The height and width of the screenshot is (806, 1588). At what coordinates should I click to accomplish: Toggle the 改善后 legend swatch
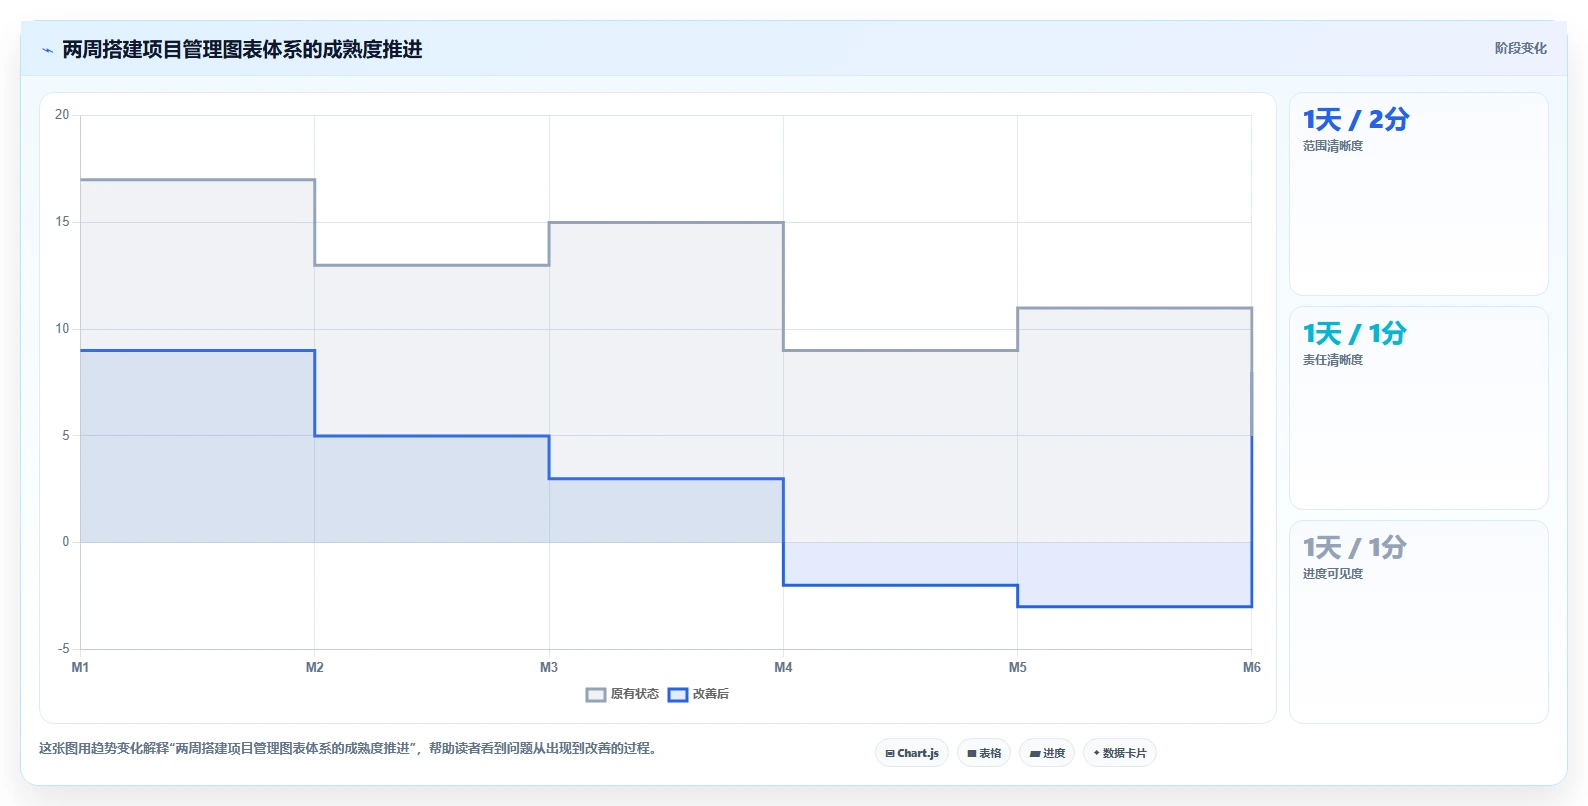pos(678,695)
